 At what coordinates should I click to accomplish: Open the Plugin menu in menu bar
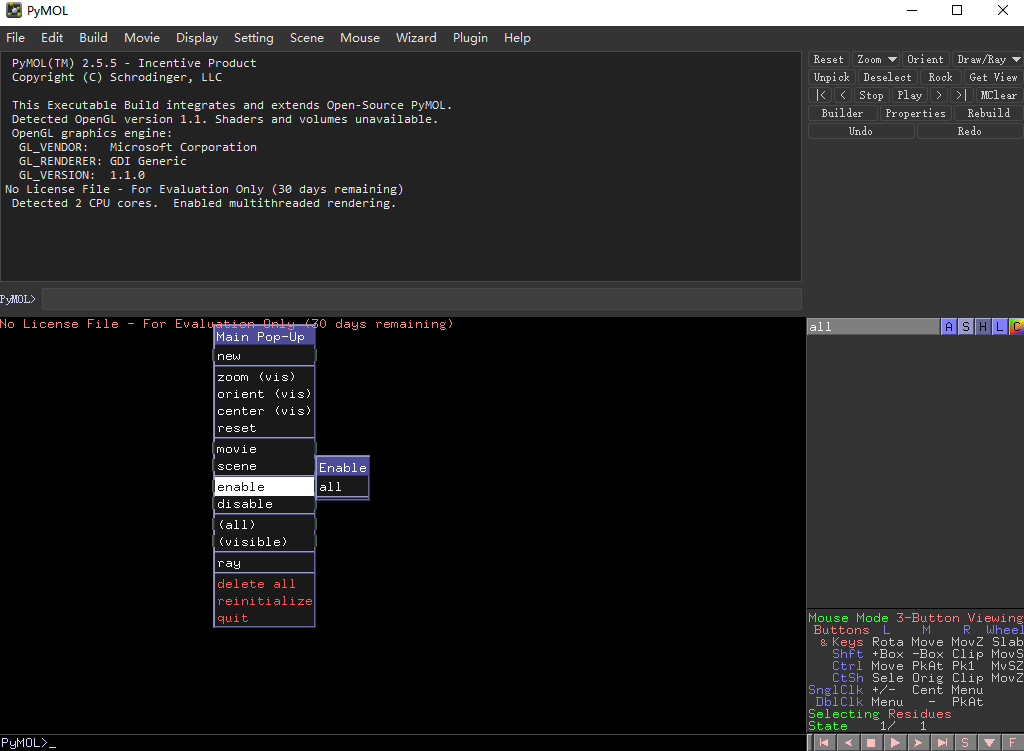470,38
